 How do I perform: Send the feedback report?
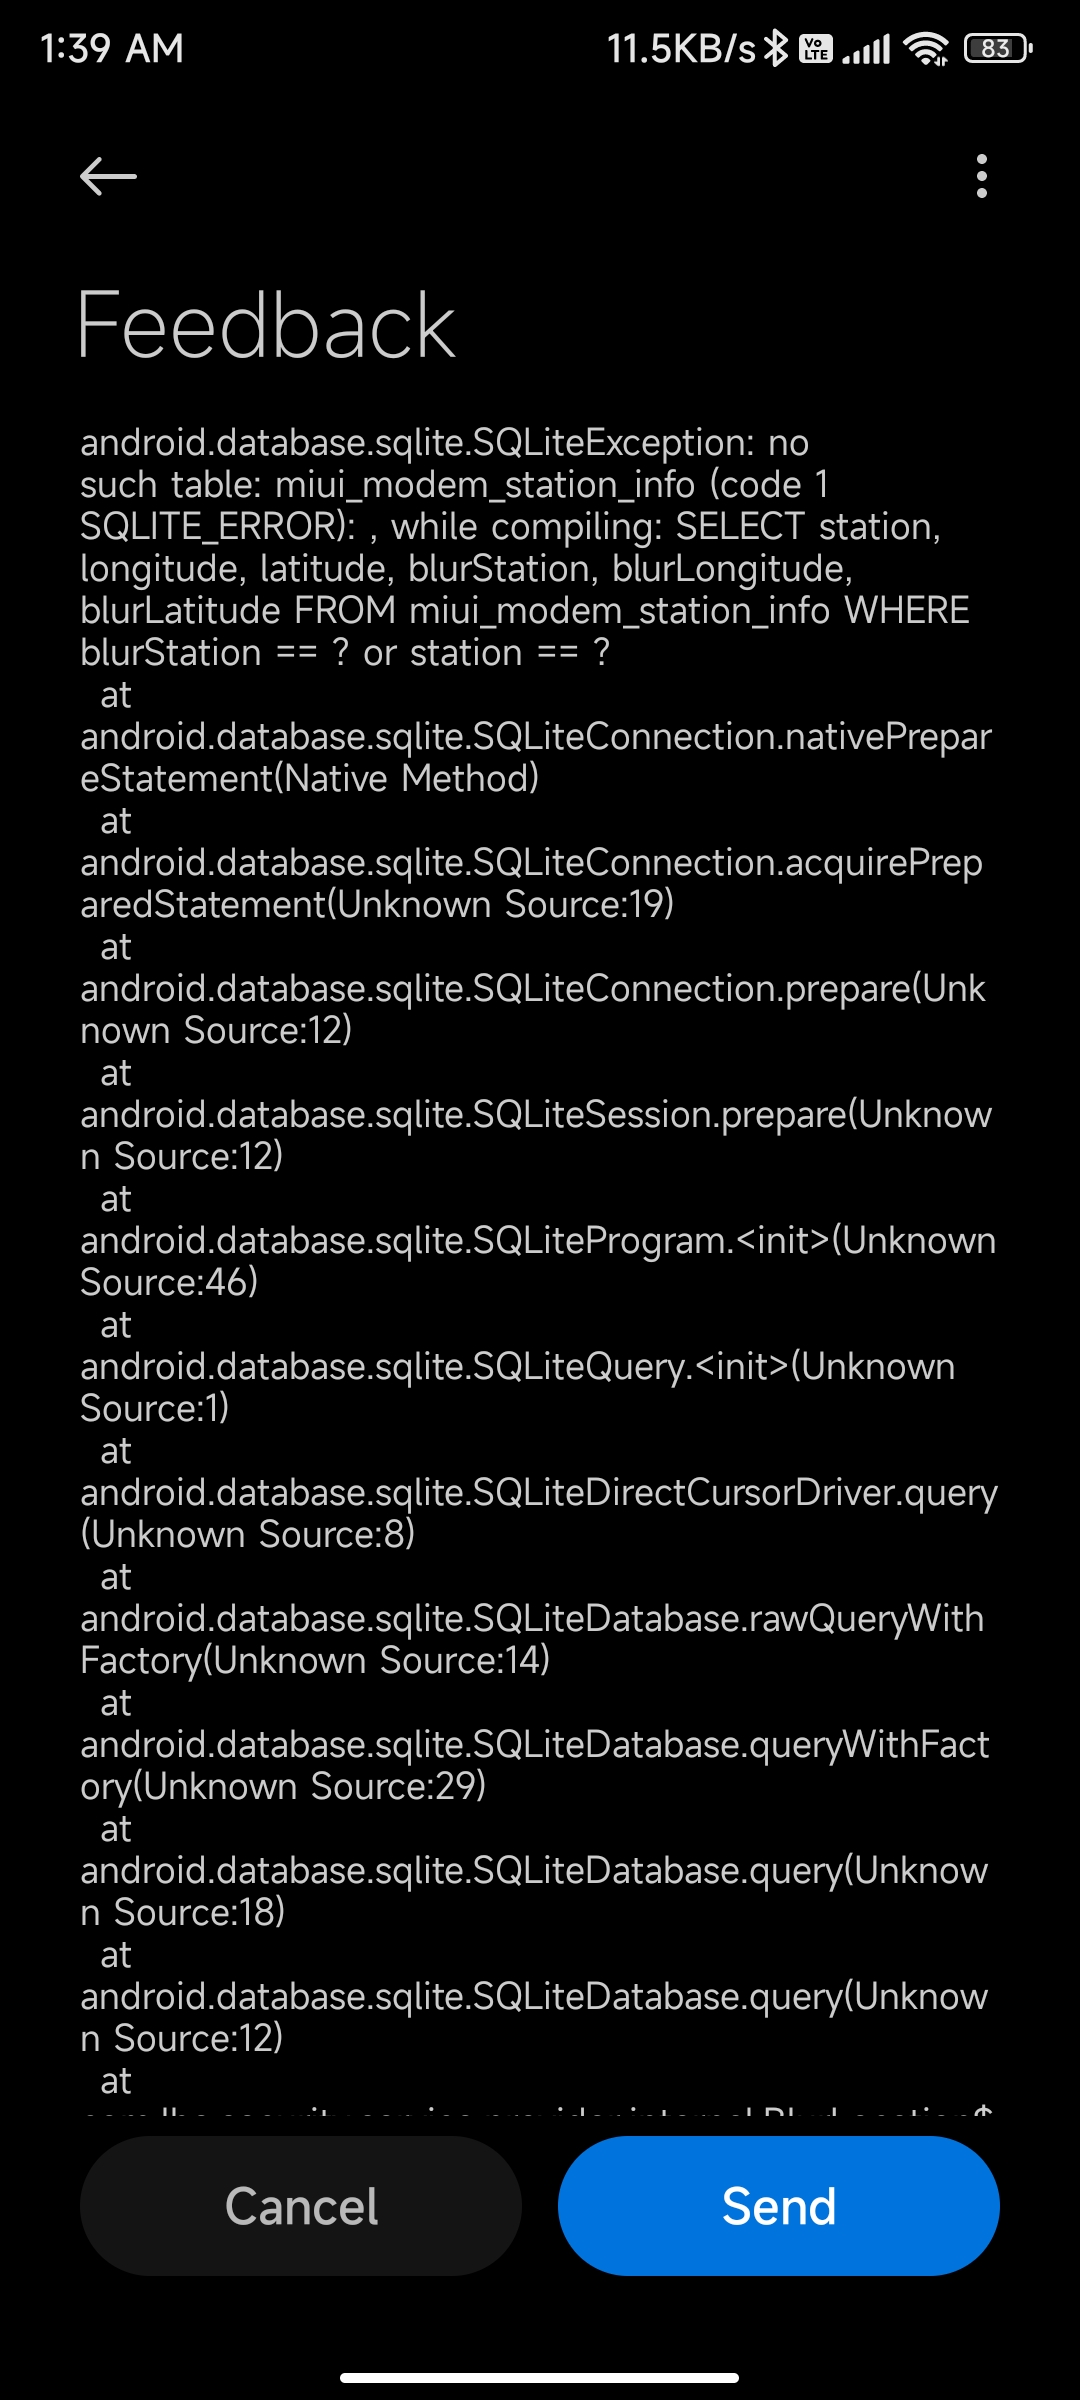(x=779, y=2206)
